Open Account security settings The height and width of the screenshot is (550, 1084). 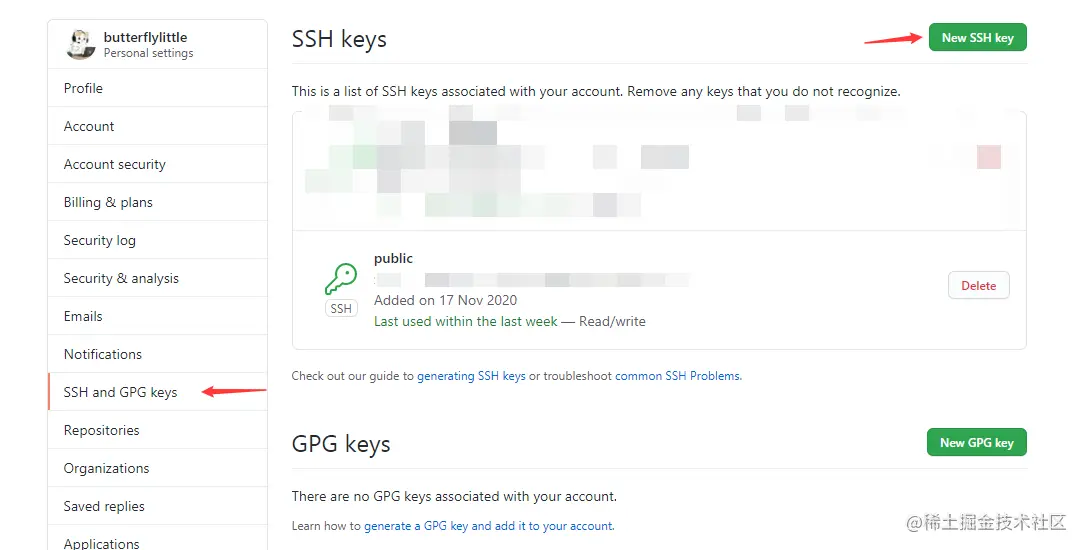(158, 164)
